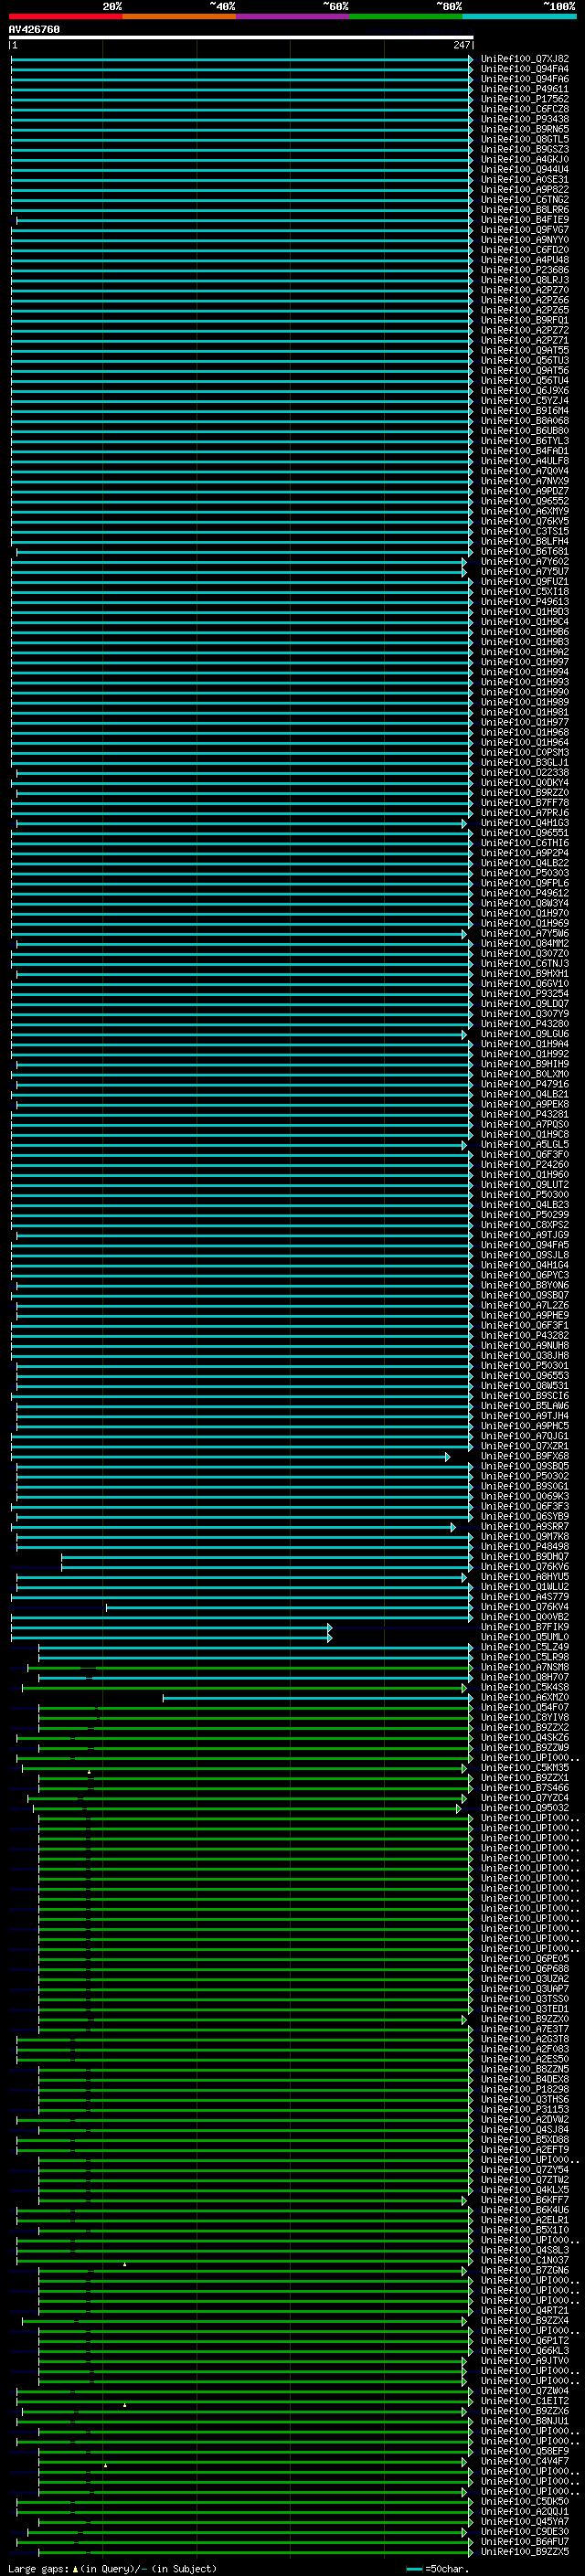Select the UniRef100_Q6F3F3 label
Screen dimensions: 585x2576
[x=525, y=1507]
